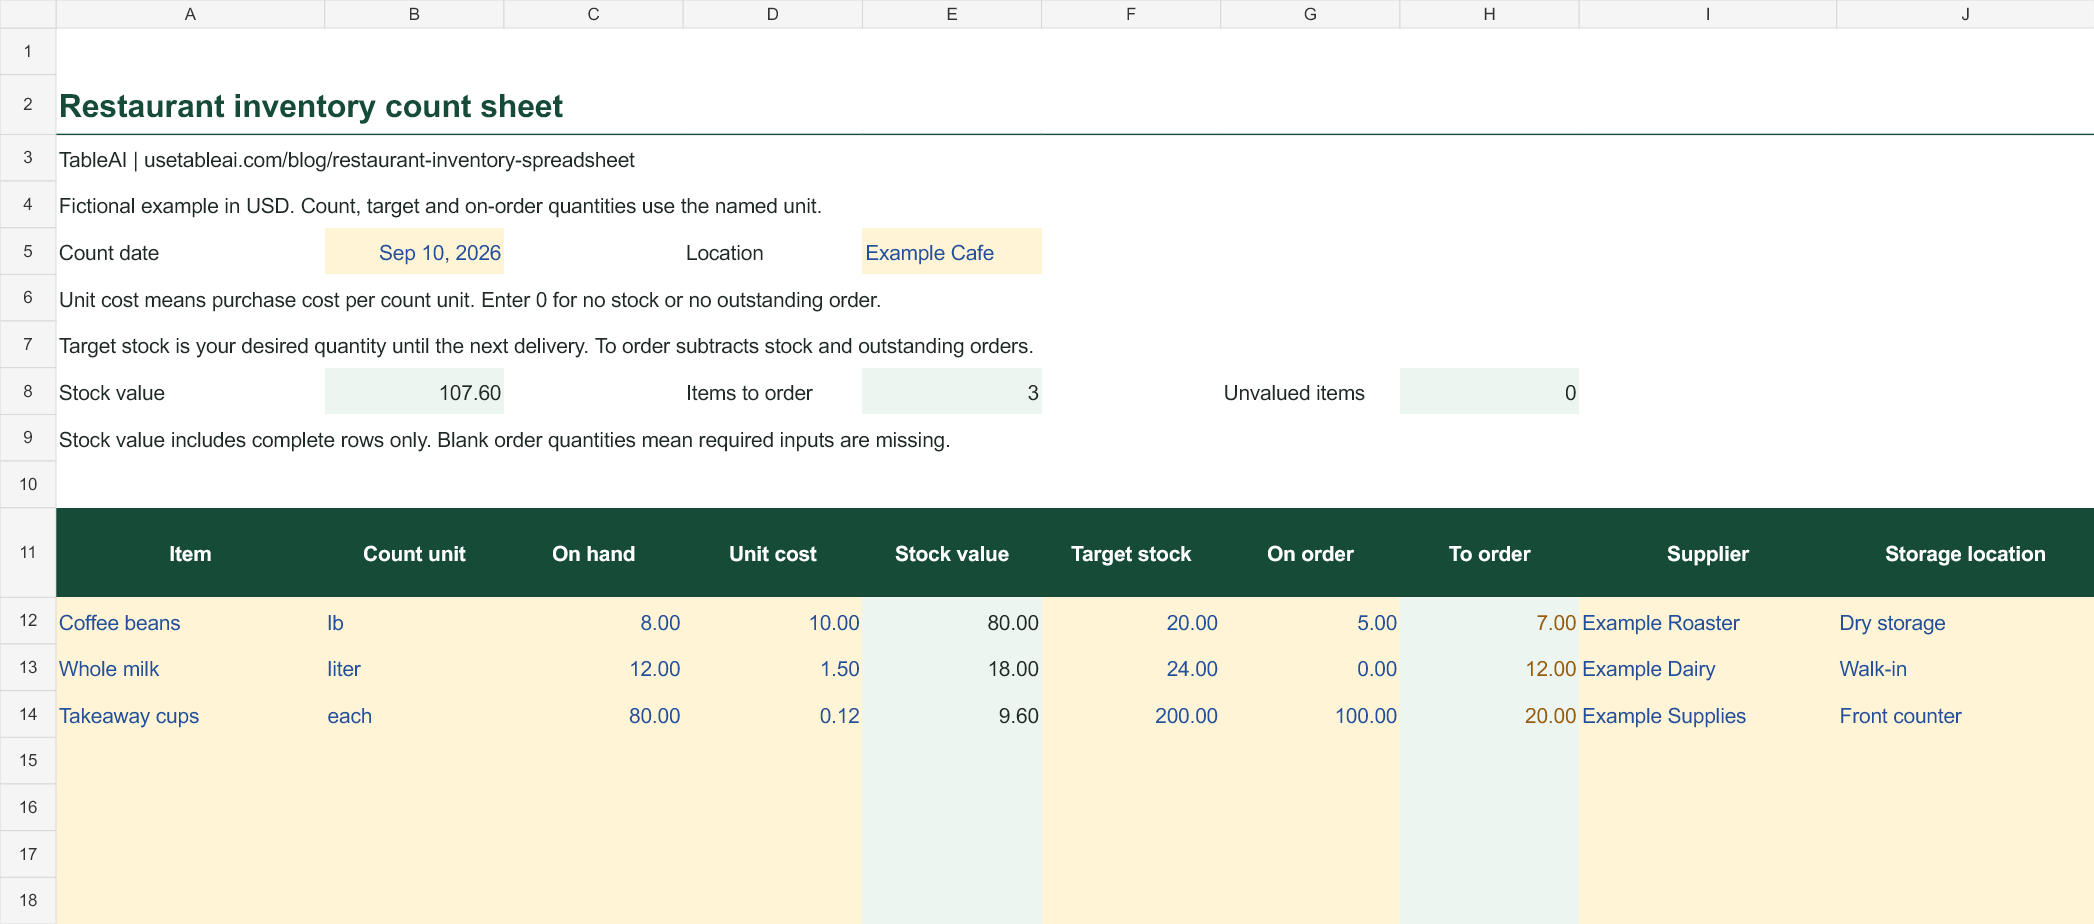Viewport: 2094px width, 924px height.
Task: Click the On order column heading
Action: coord(1310,554)
